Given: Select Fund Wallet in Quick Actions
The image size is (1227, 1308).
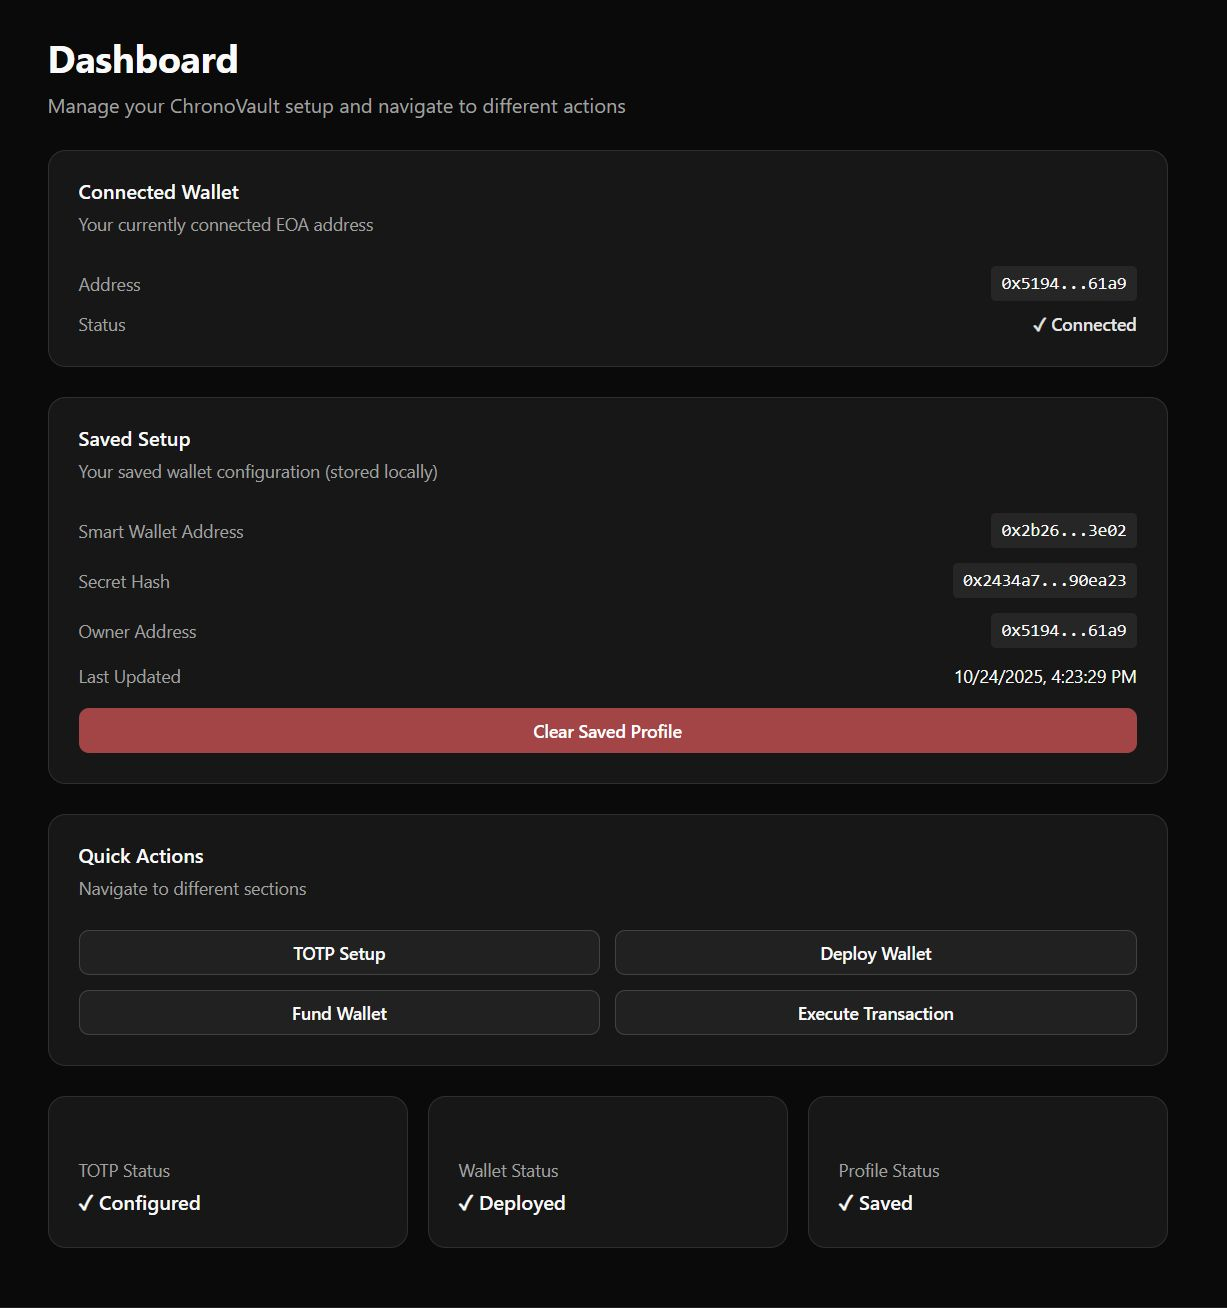Looking at the screenshot, I should tap(338, 1013).
